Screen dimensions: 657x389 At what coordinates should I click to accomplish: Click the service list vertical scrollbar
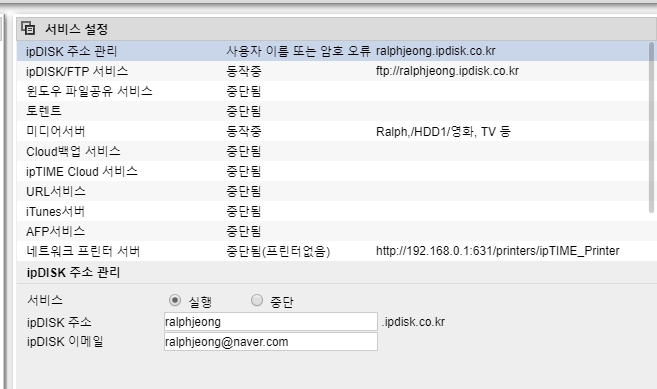(651, 128)
